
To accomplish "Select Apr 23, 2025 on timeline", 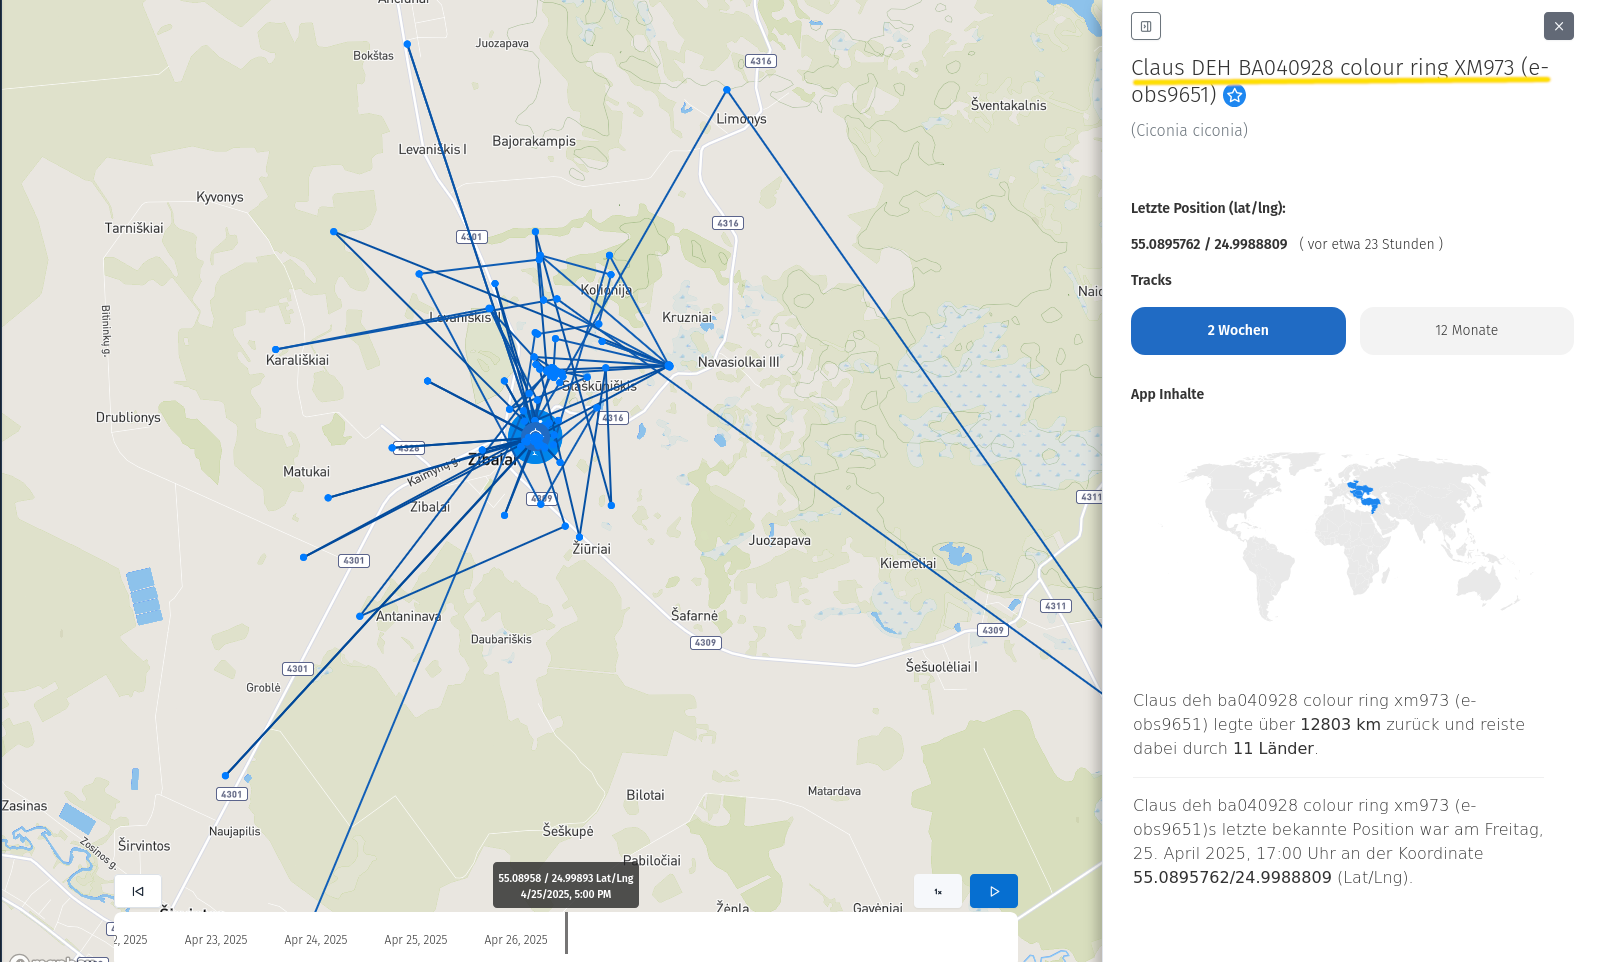I will [216, 940].
